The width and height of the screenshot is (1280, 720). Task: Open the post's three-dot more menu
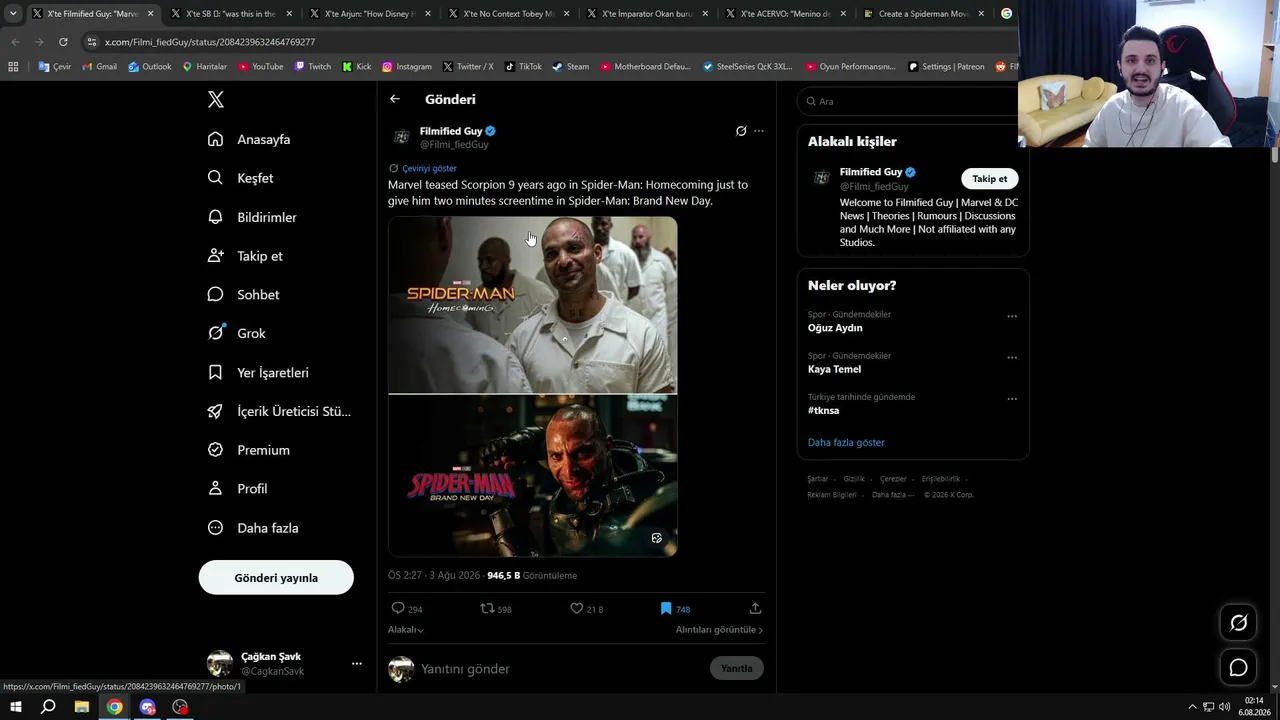click(759, 131)
